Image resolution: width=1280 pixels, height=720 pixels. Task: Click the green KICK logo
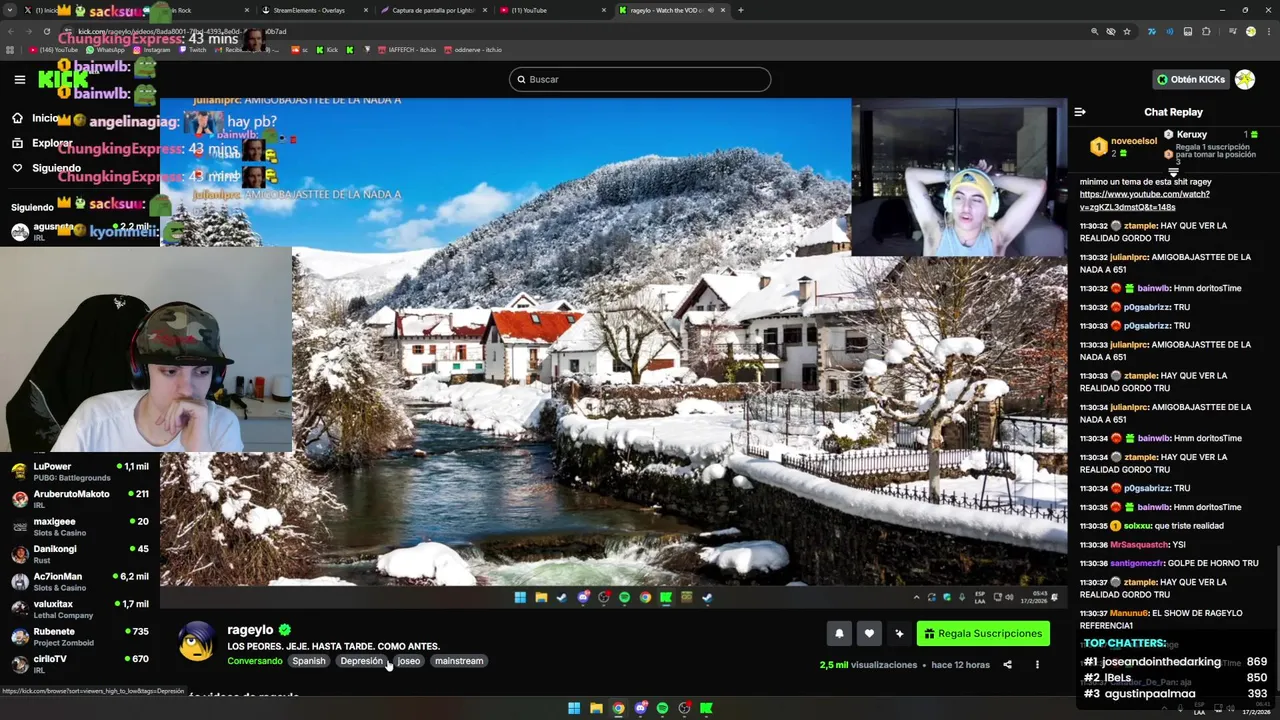(63, 79)
